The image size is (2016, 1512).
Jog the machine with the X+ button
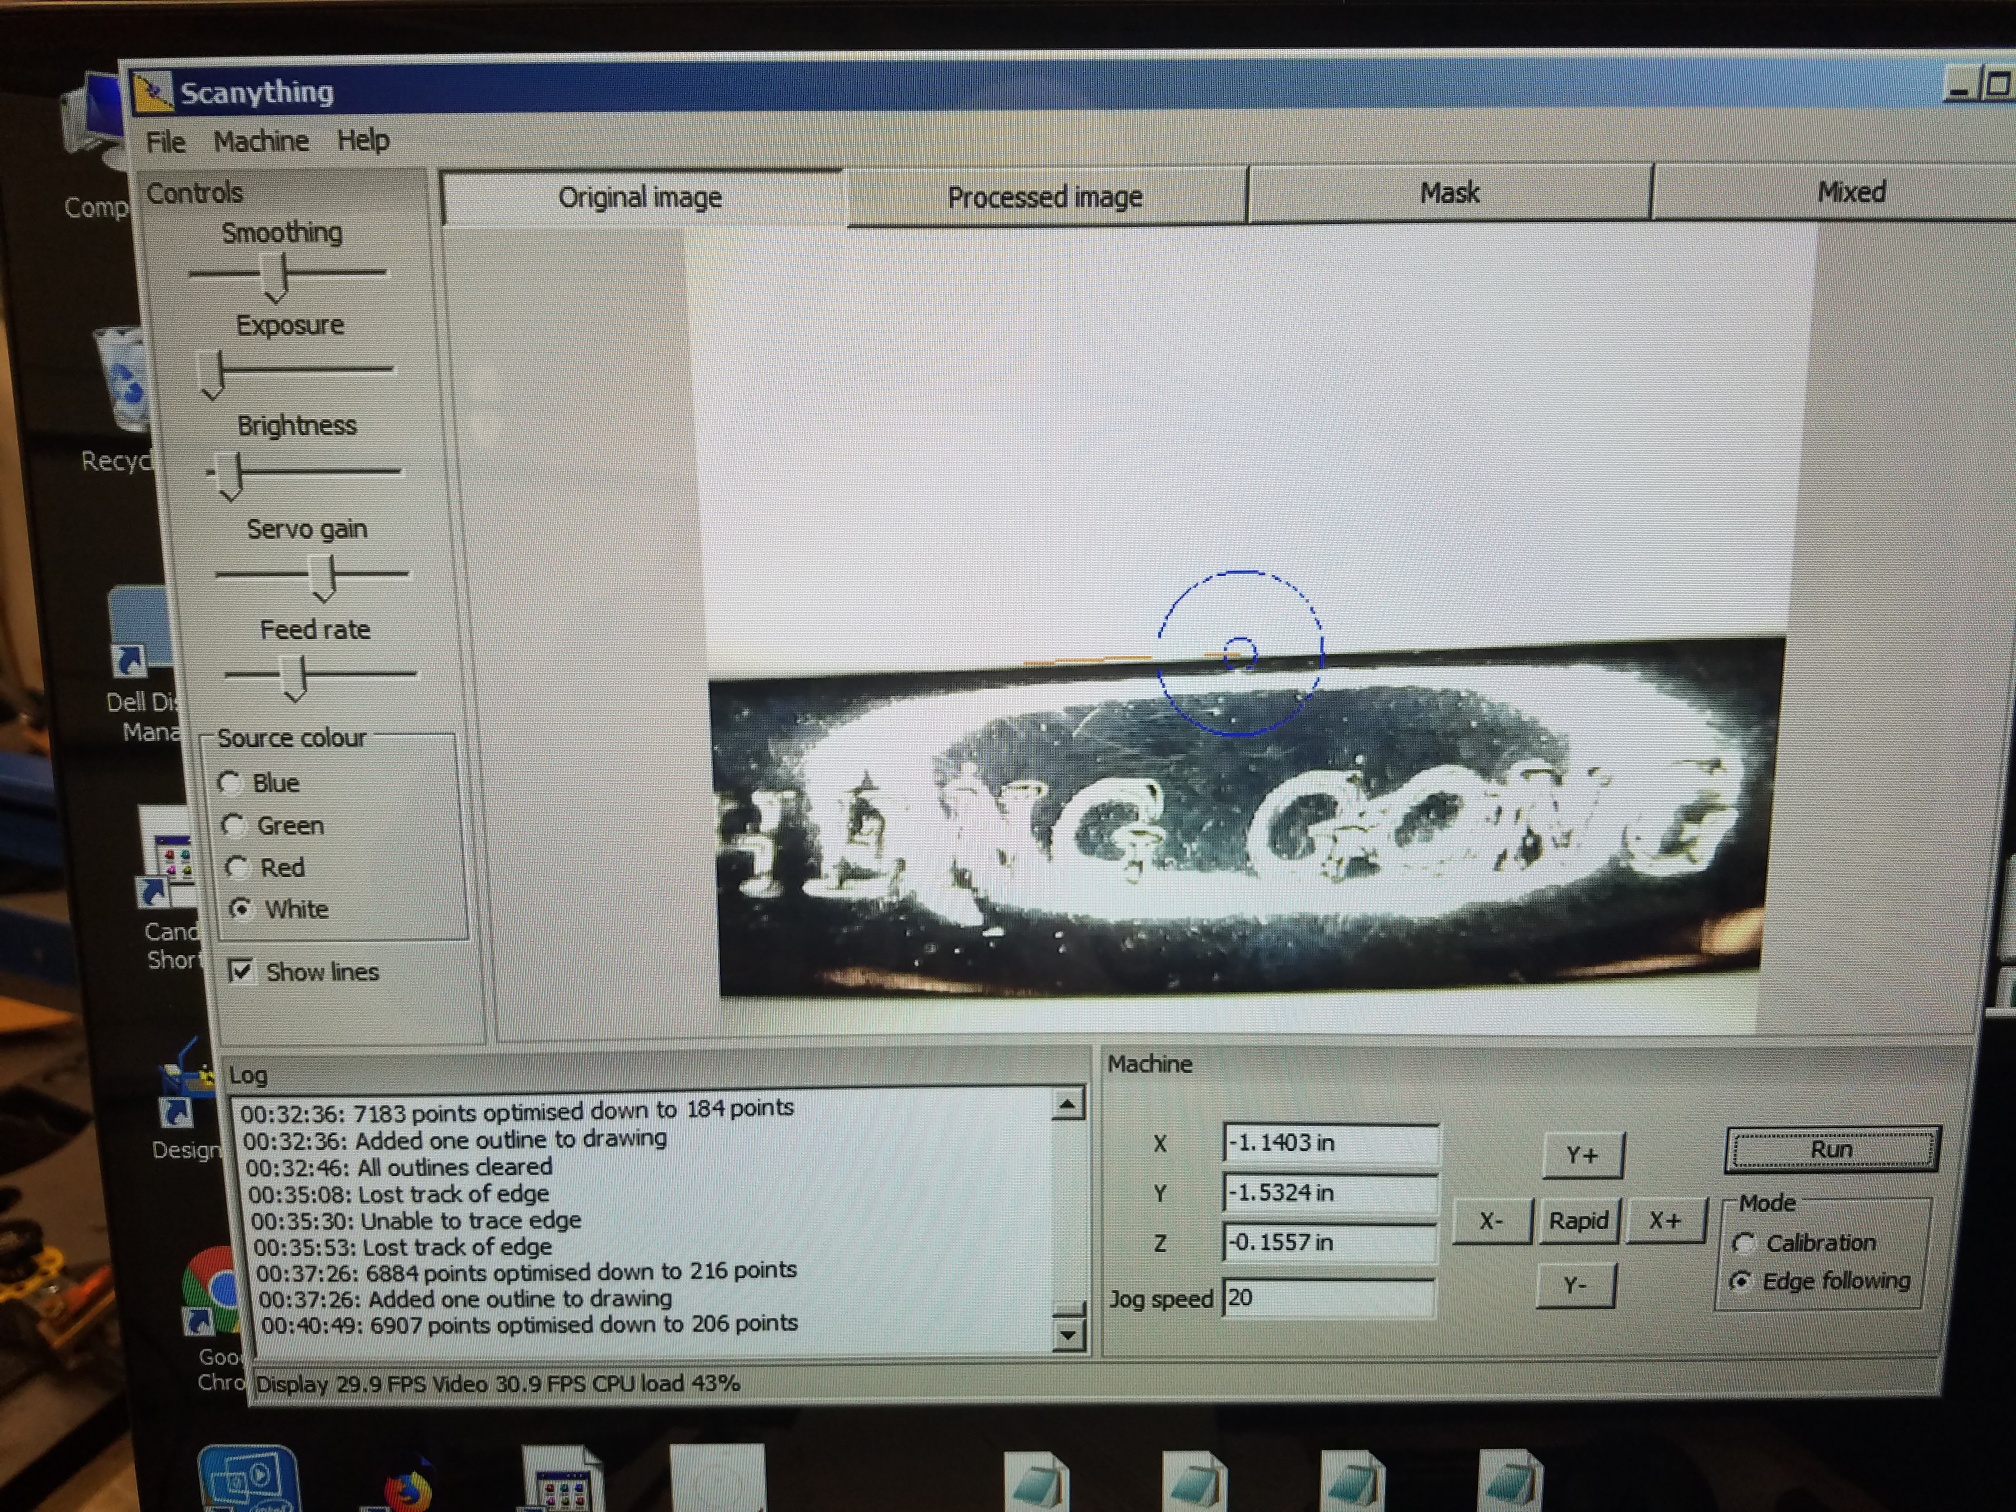pos(1665,1220)
